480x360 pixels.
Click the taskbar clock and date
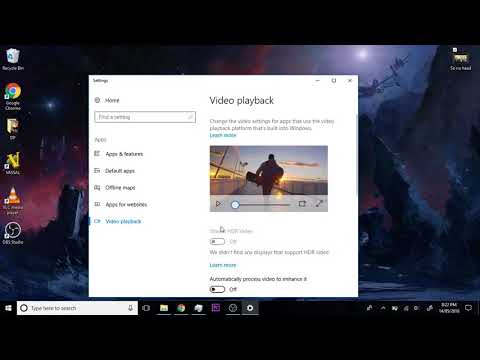(449, 308)
